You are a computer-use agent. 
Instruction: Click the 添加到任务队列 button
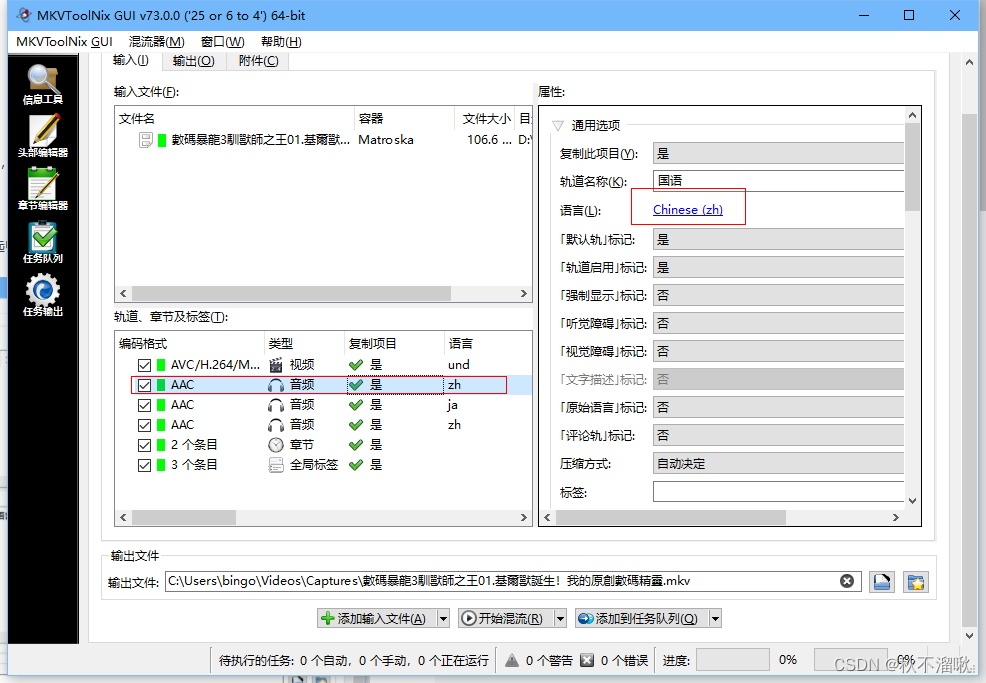click(x=641, y=619)
